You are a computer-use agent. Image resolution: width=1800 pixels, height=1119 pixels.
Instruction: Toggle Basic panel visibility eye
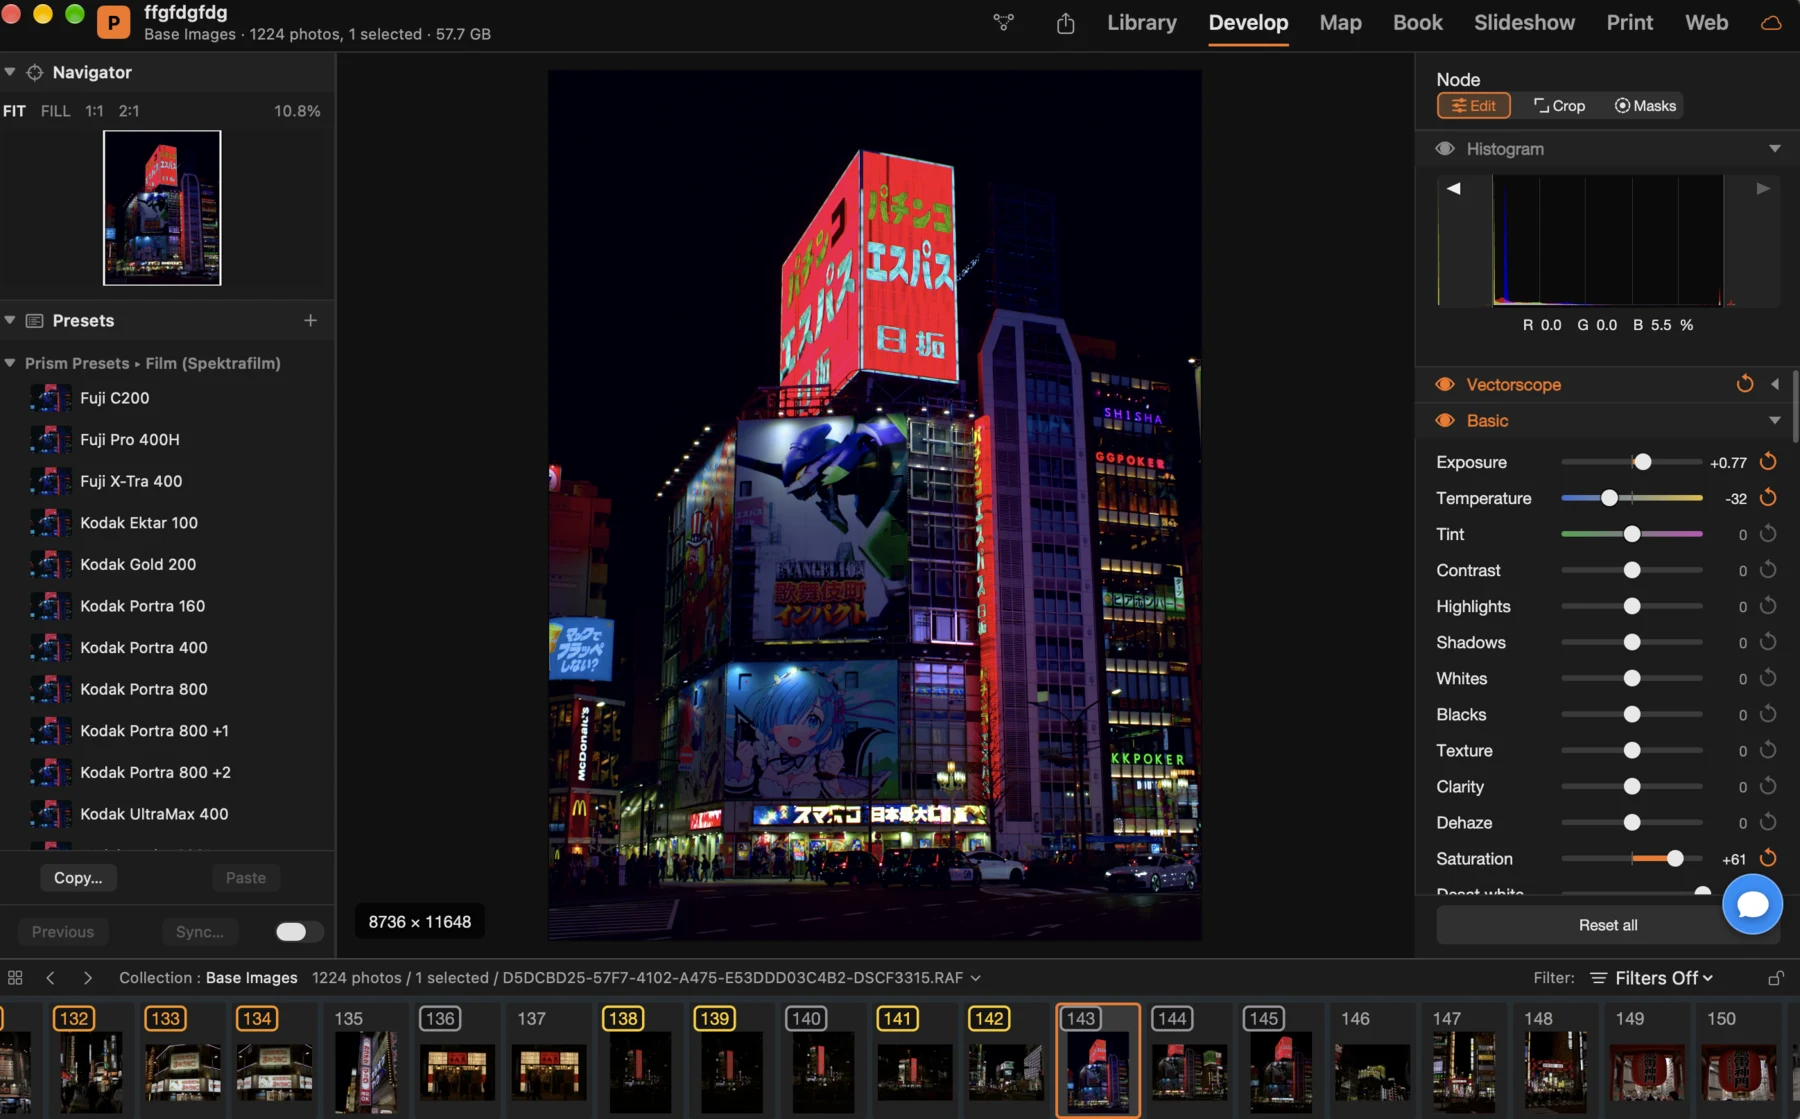pos(1445,421)
